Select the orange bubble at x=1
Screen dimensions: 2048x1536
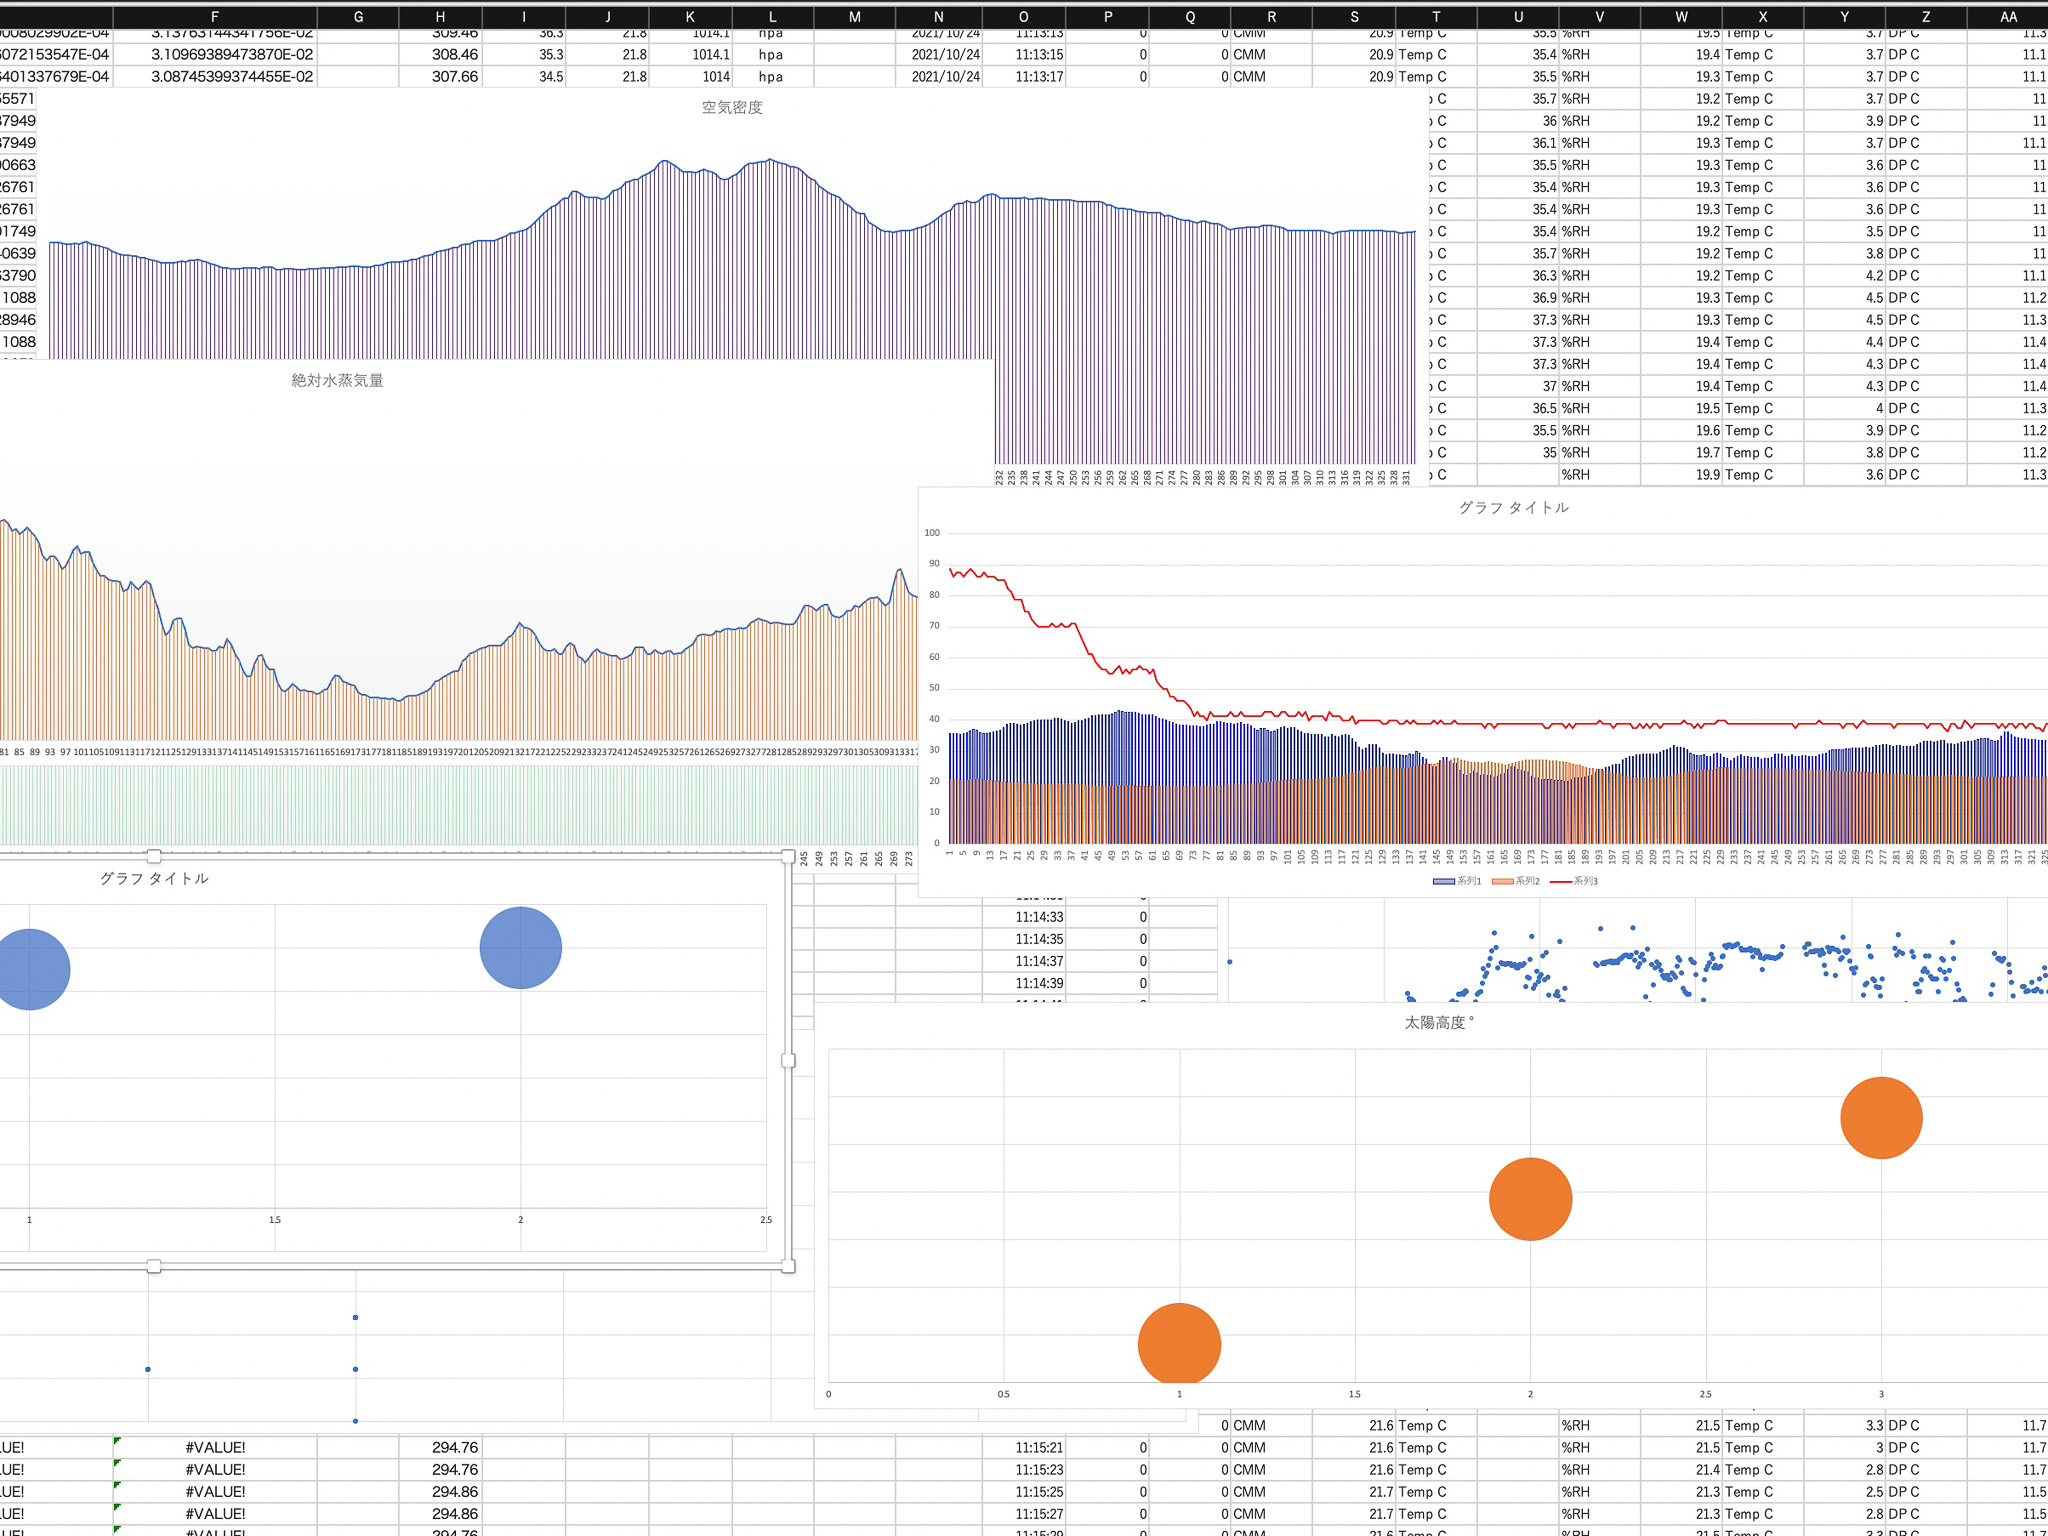tap(1180, 1344)
